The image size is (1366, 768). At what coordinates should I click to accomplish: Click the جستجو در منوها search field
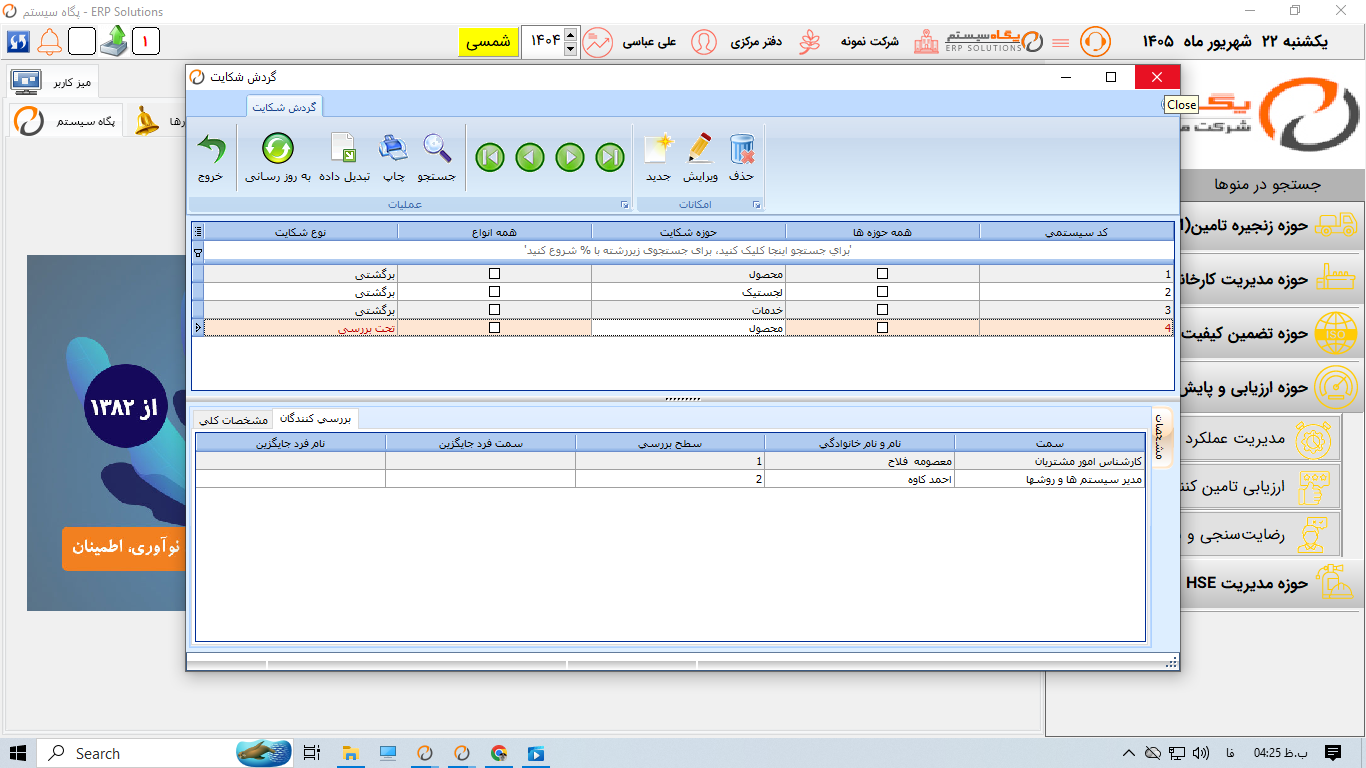(1205, 184)
